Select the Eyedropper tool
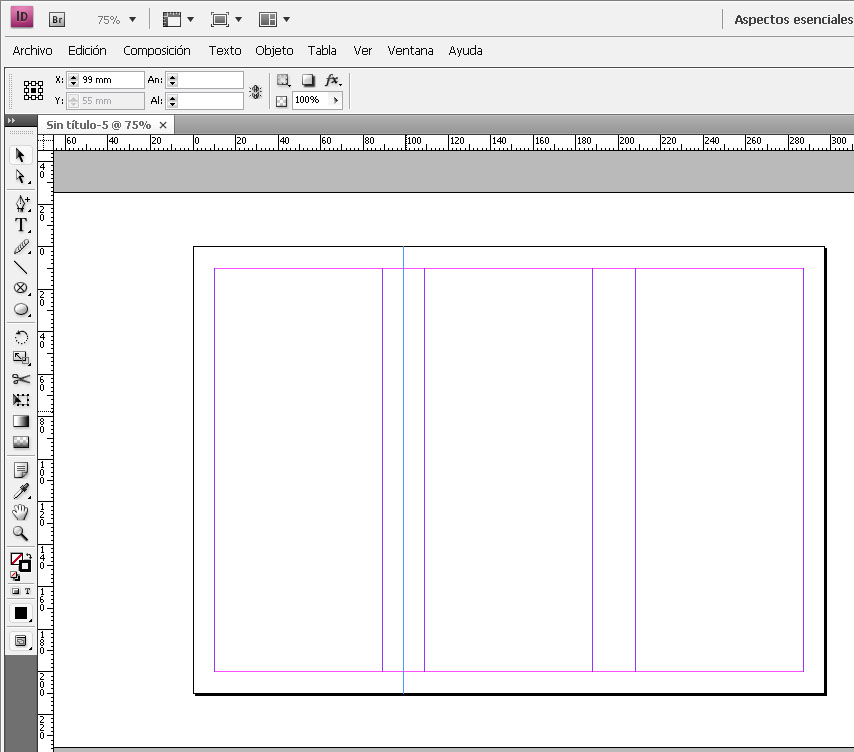Viewport: 854px width, 752px height. click(x=21, y=491)
